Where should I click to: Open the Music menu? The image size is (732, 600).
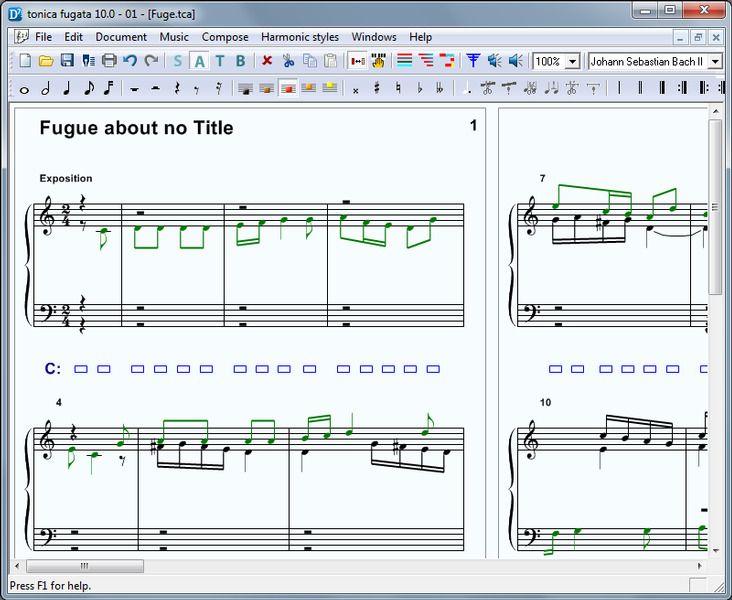pyautogui.click(x=174, y=37)
